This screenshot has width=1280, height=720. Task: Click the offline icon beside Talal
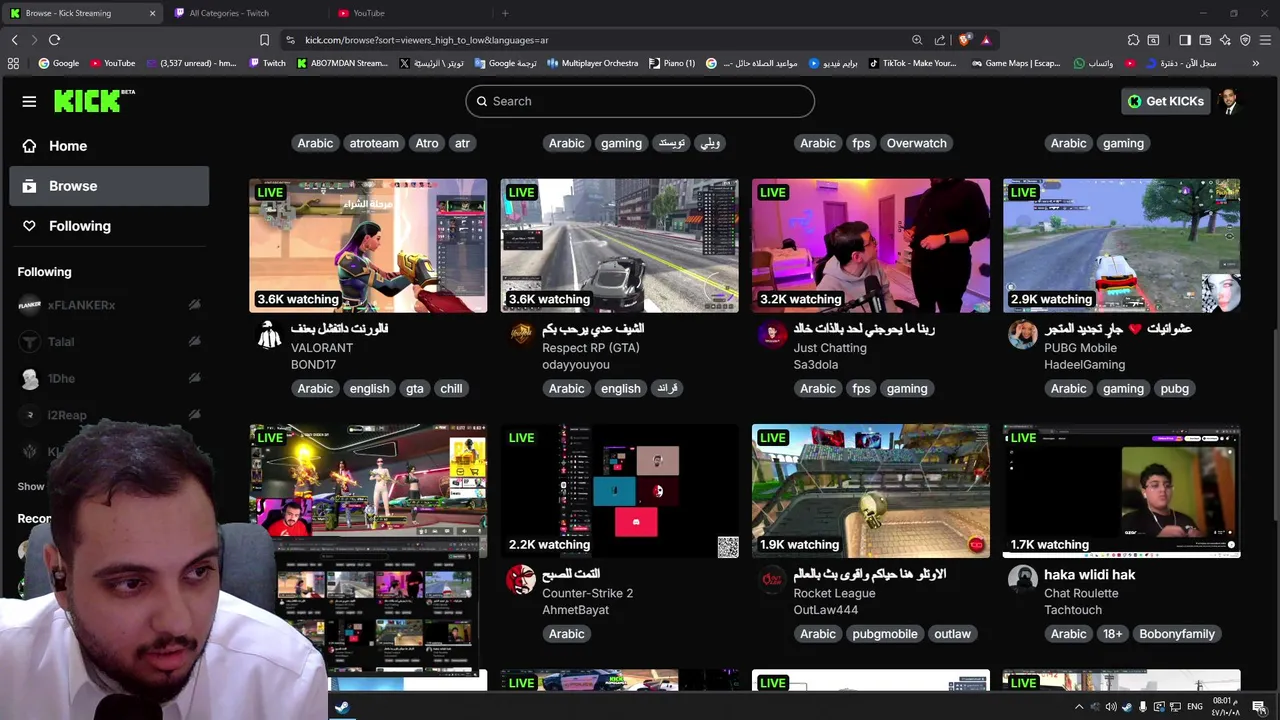click(x=194, y=342)
